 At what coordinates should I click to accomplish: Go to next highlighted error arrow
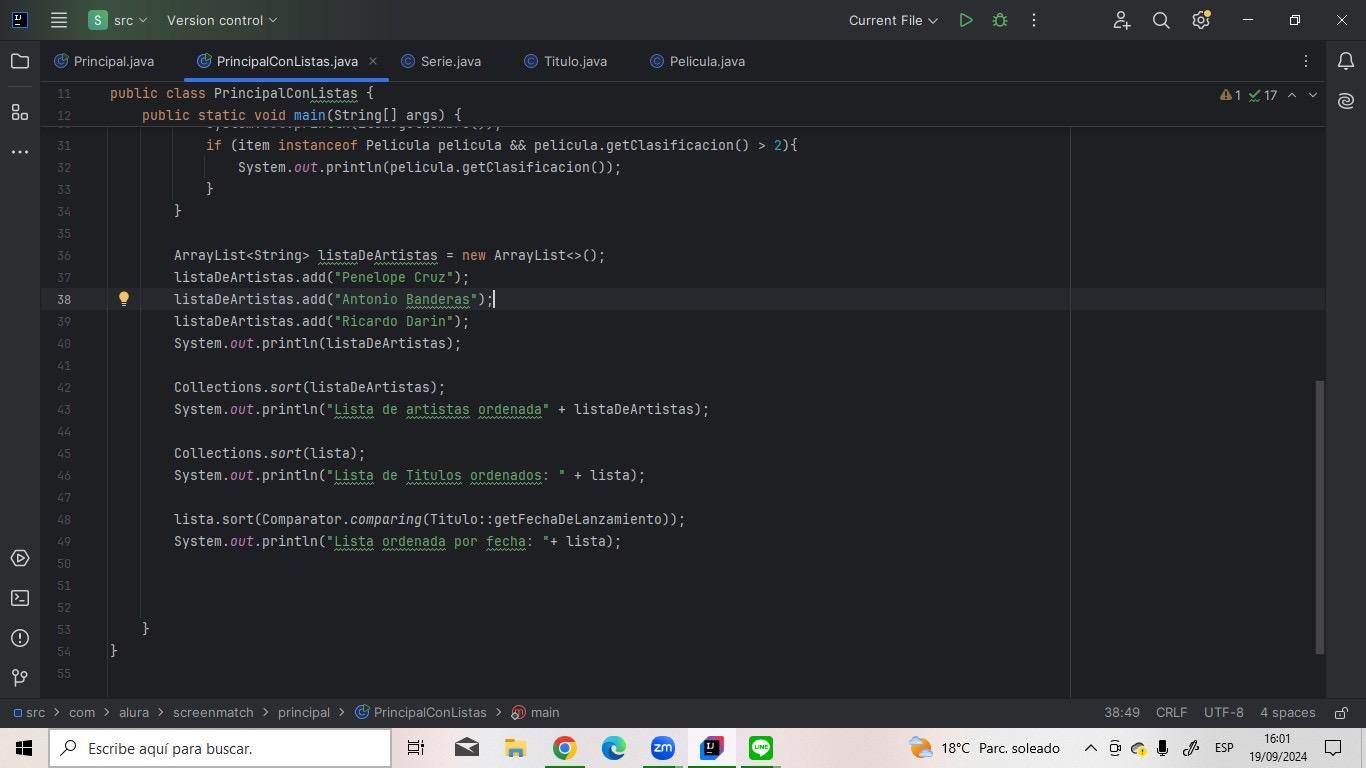[x=1313, y=95]
